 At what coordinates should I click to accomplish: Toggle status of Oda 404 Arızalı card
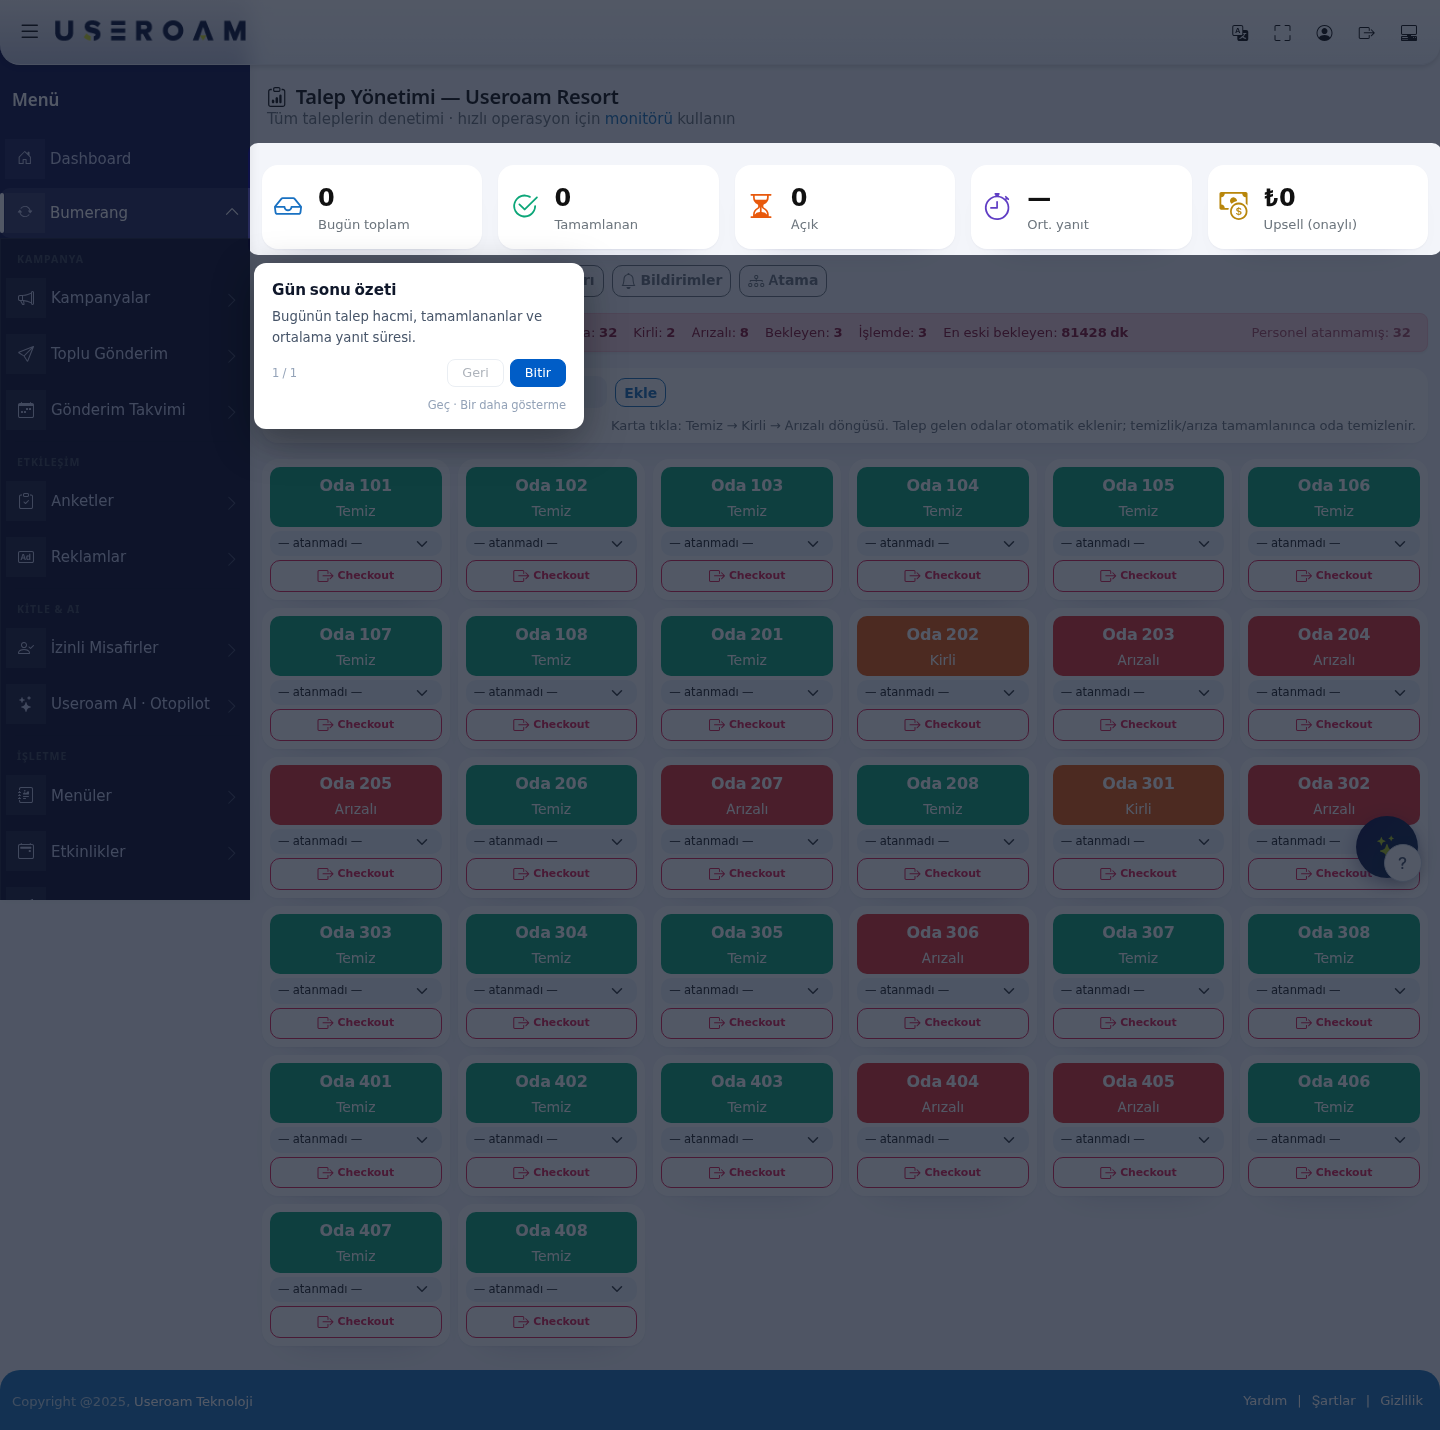(943, 1093)
